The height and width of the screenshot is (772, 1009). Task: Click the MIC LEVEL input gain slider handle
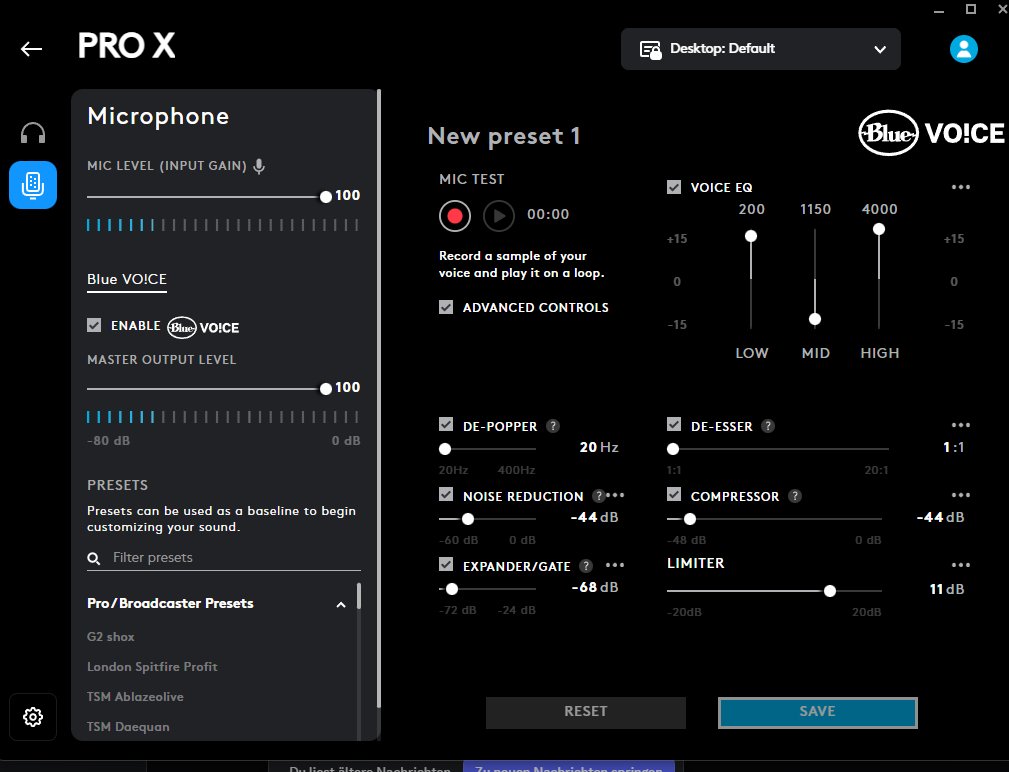point(326,197)
